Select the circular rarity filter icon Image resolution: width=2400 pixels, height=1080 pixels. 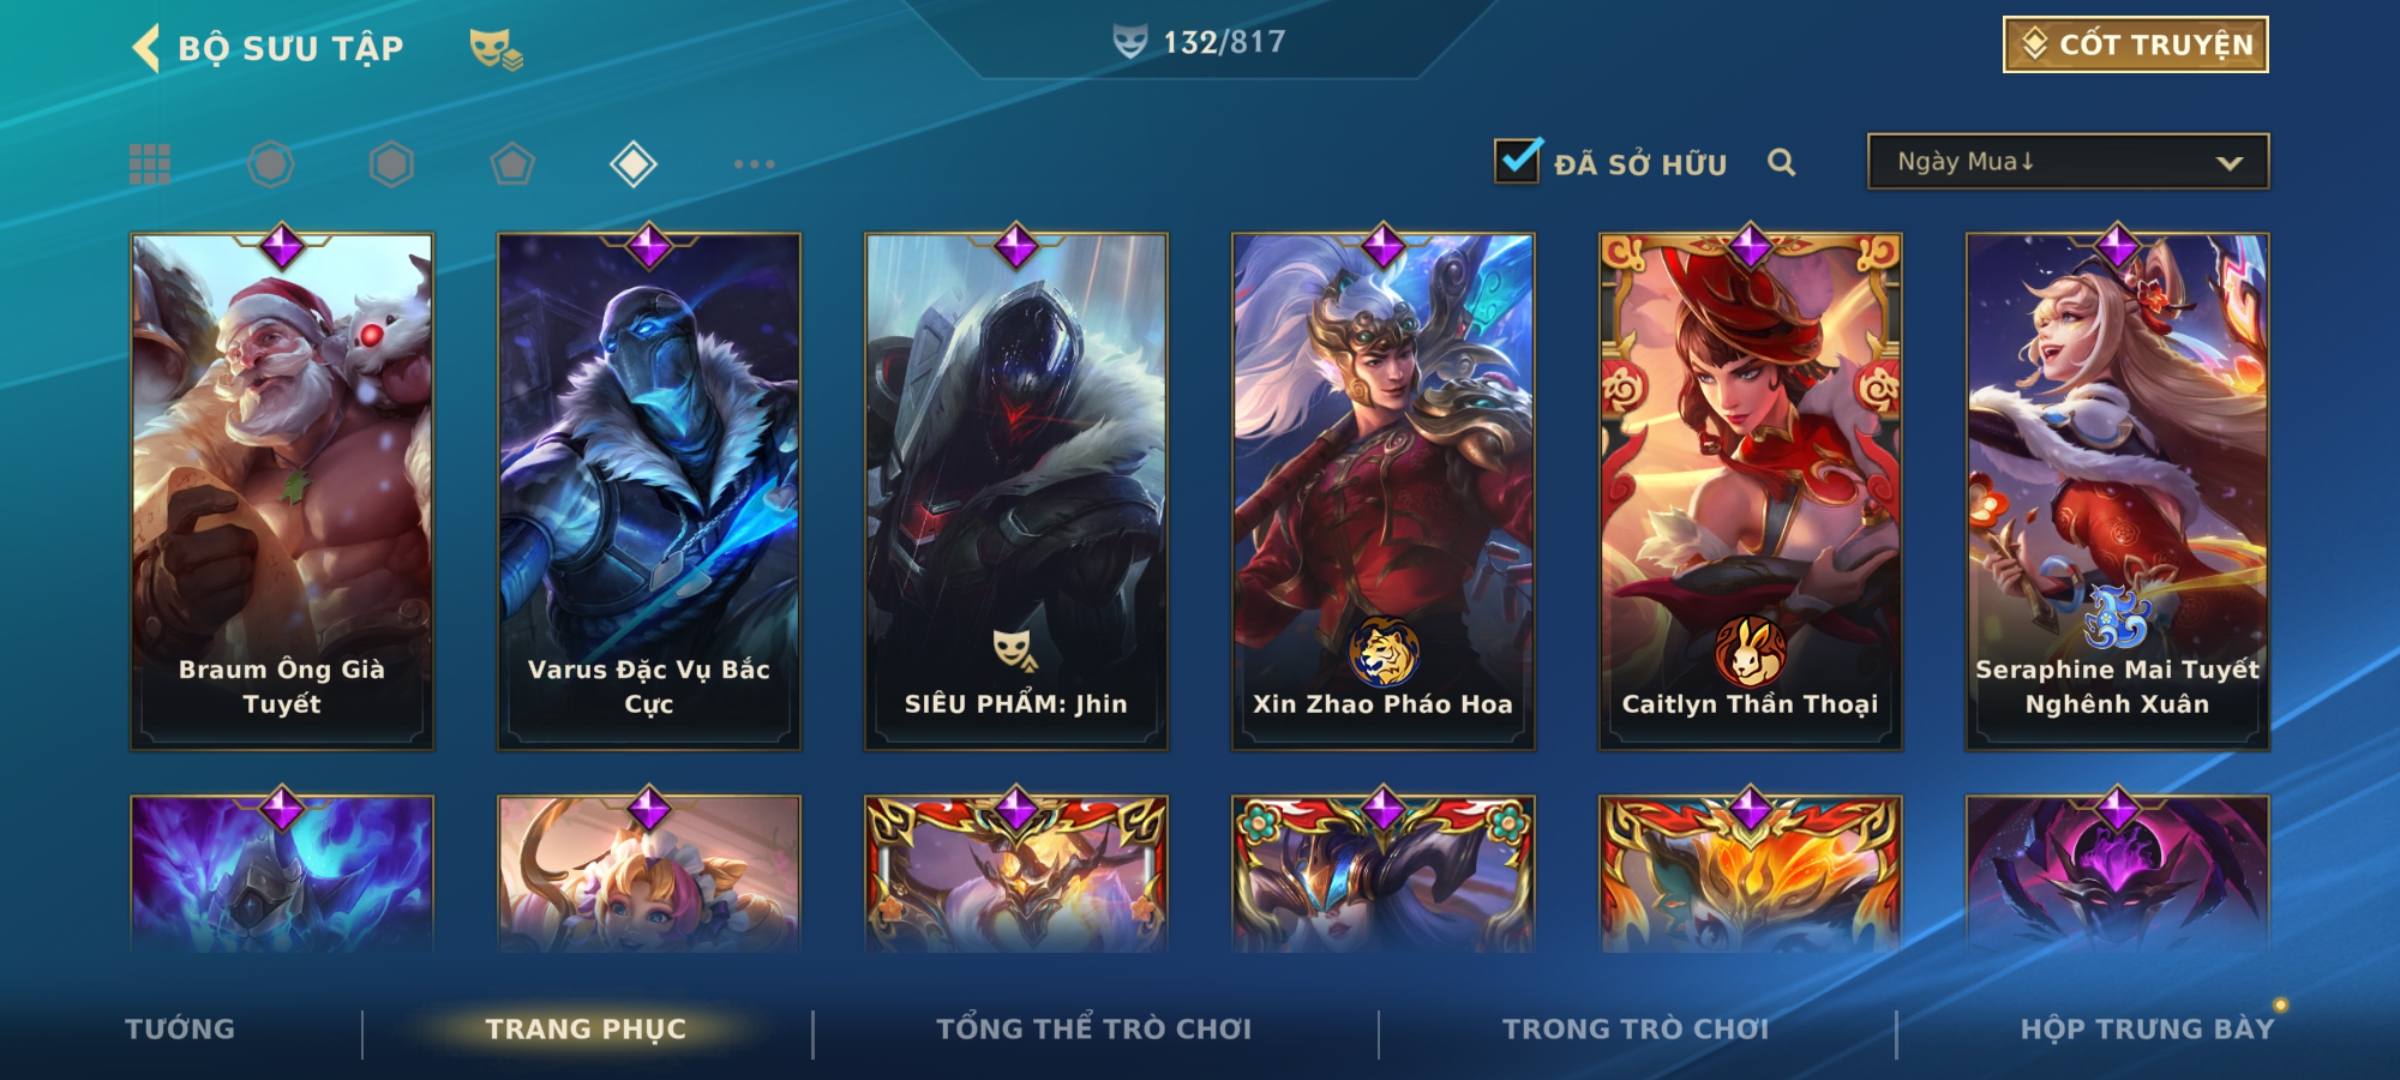click(x=271, y=164)
